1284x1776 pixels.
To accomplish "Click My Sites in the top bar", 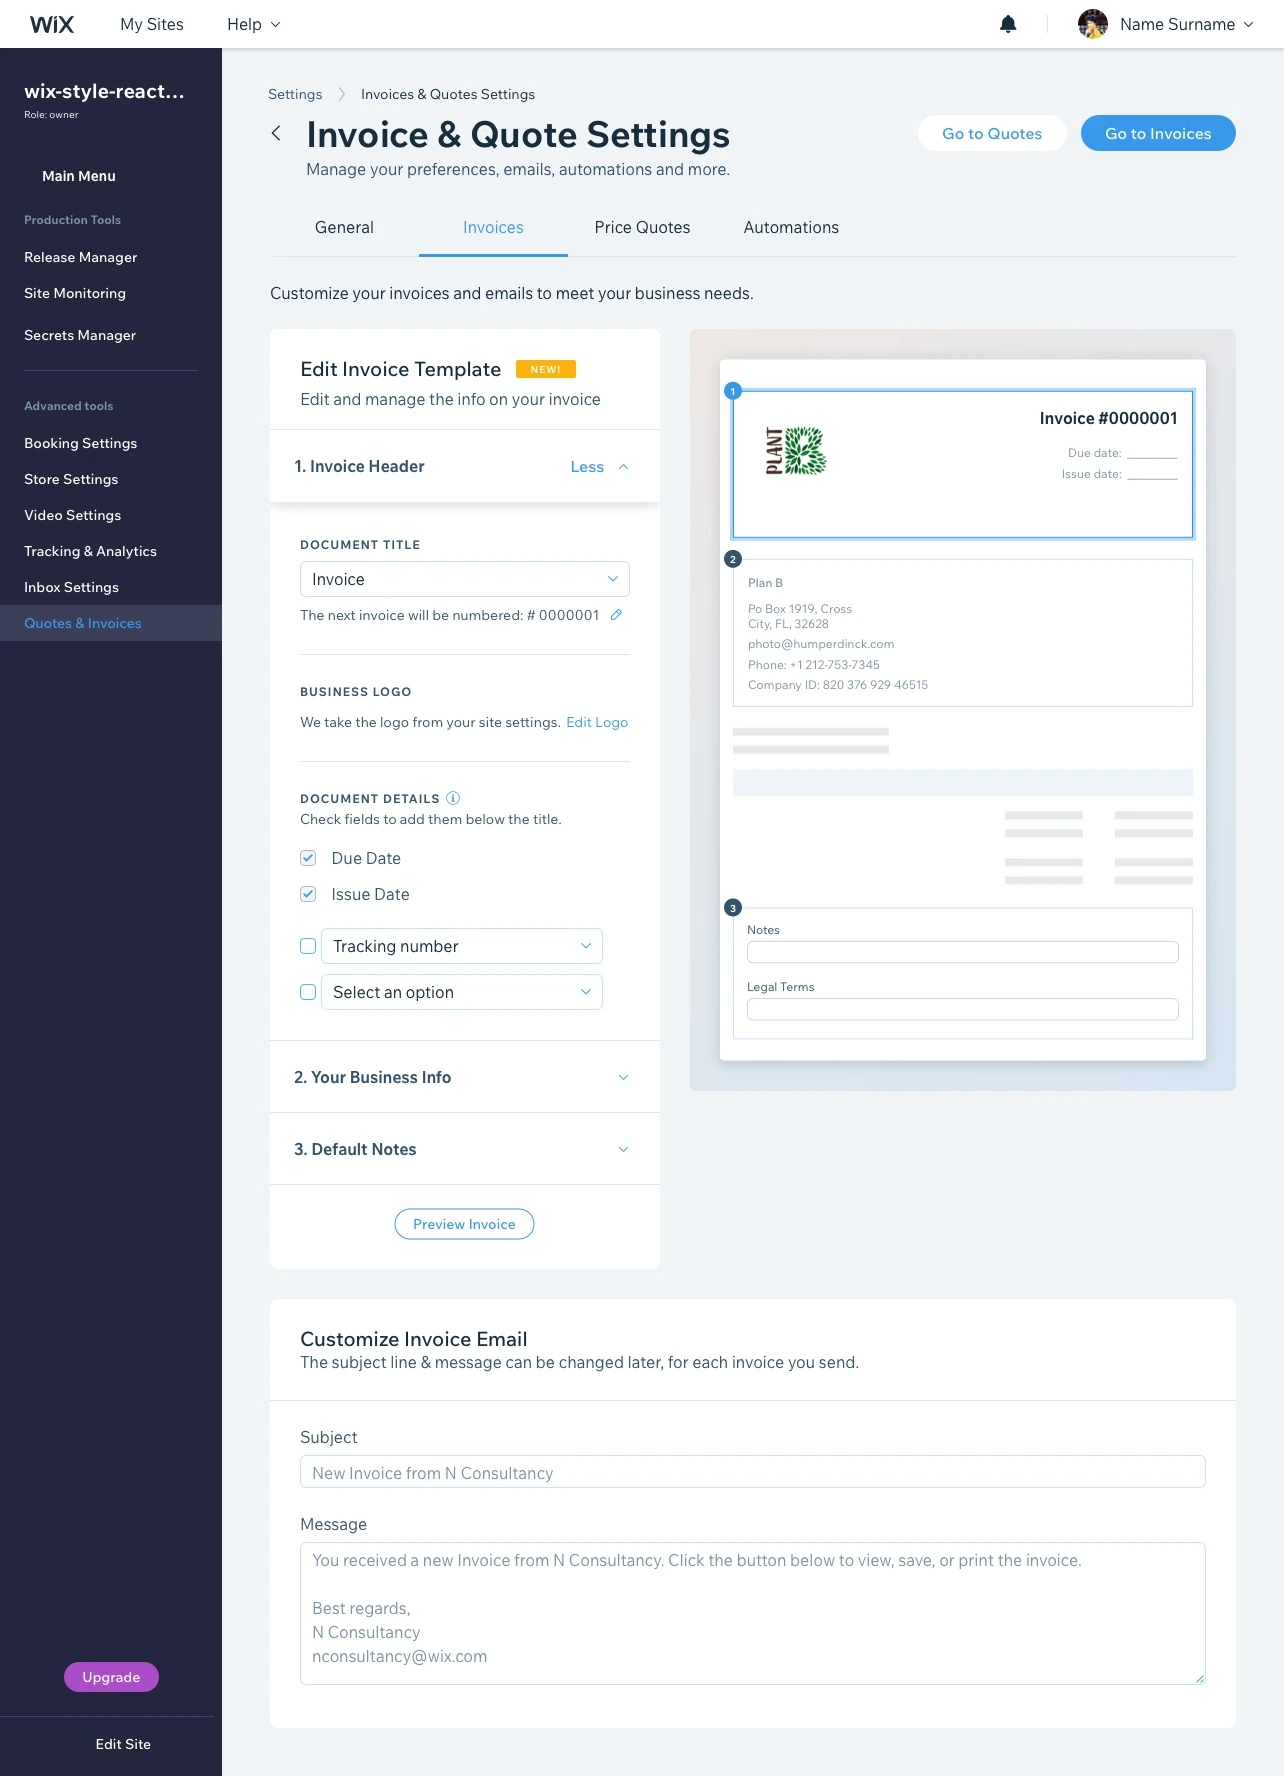I will (x=152, y=24).
